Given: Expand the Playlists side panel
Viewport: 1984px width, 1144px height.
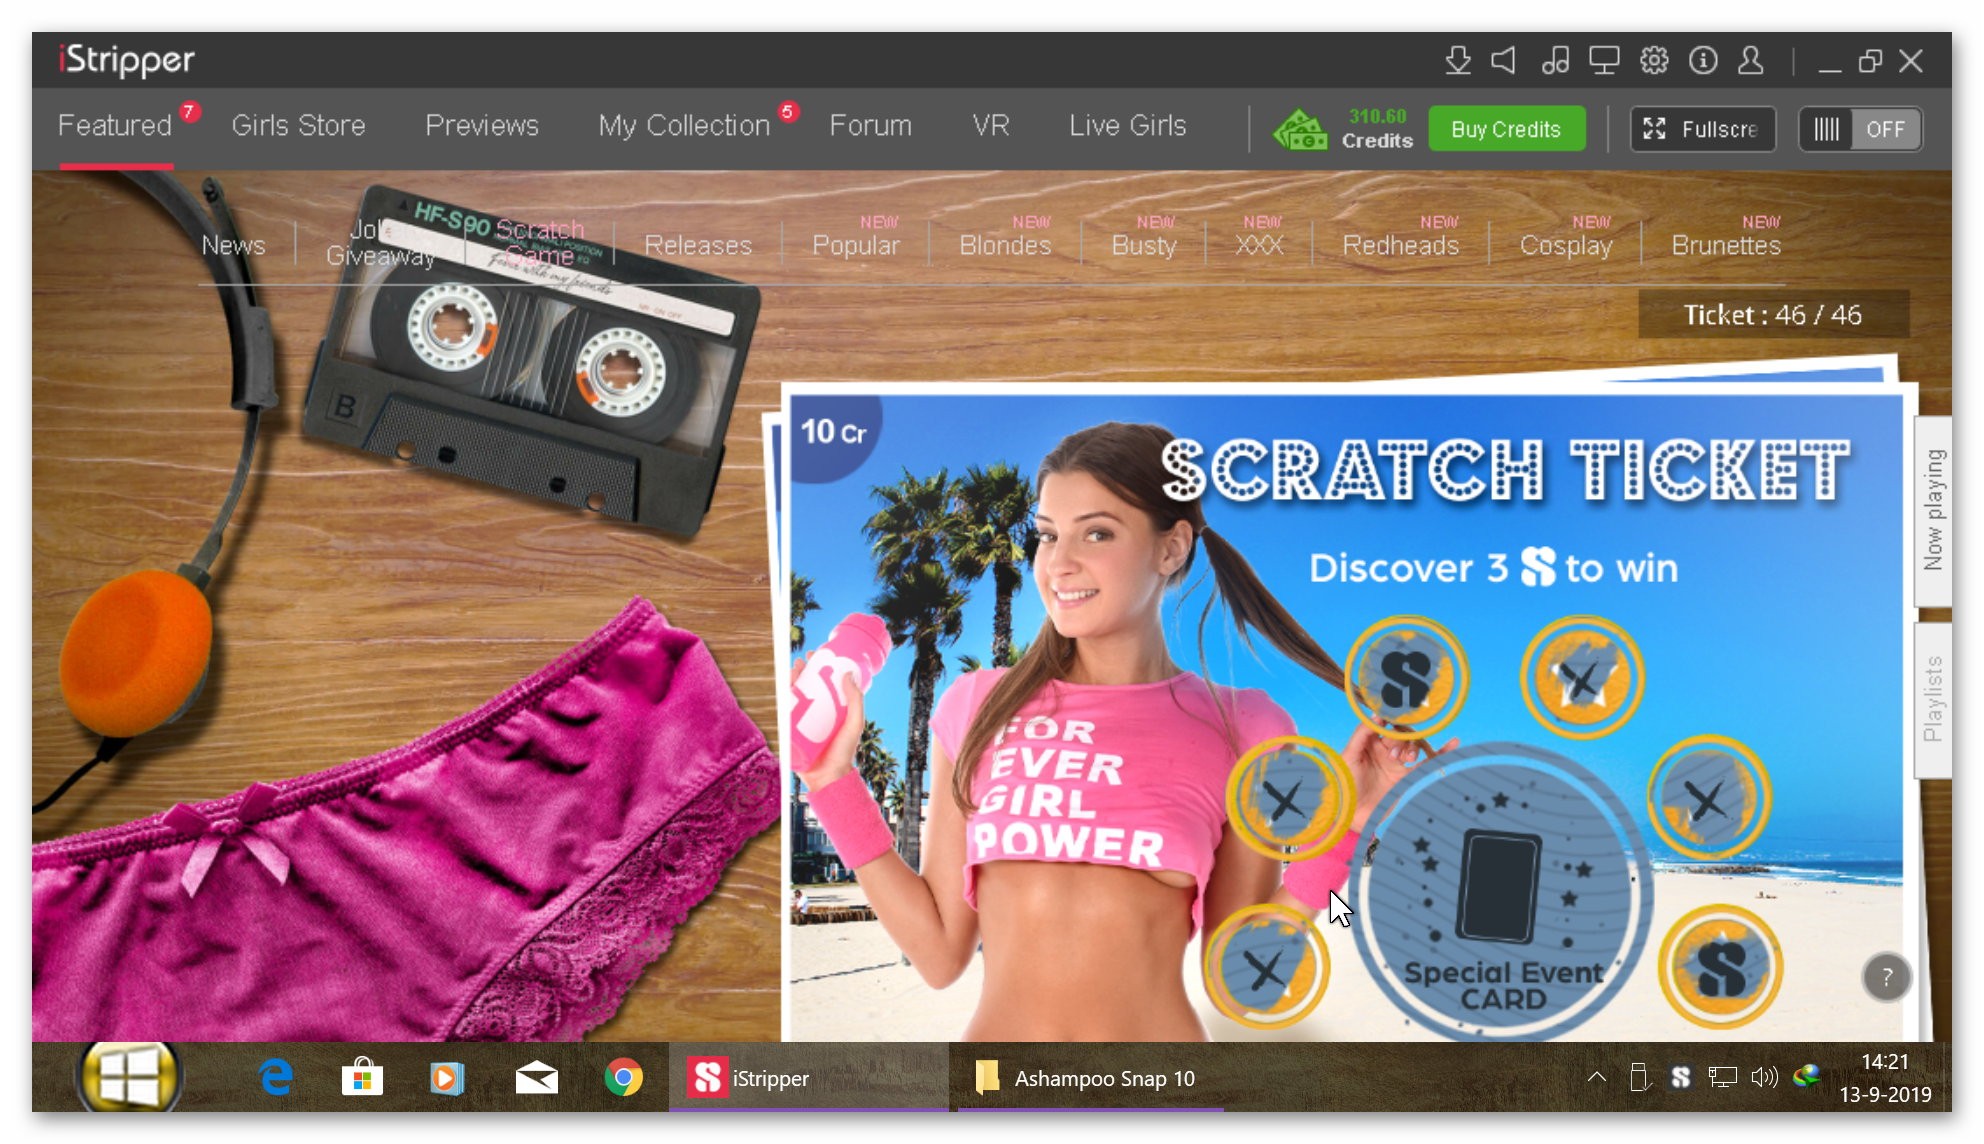Looking at the screenshot, I should (1933, 699).
